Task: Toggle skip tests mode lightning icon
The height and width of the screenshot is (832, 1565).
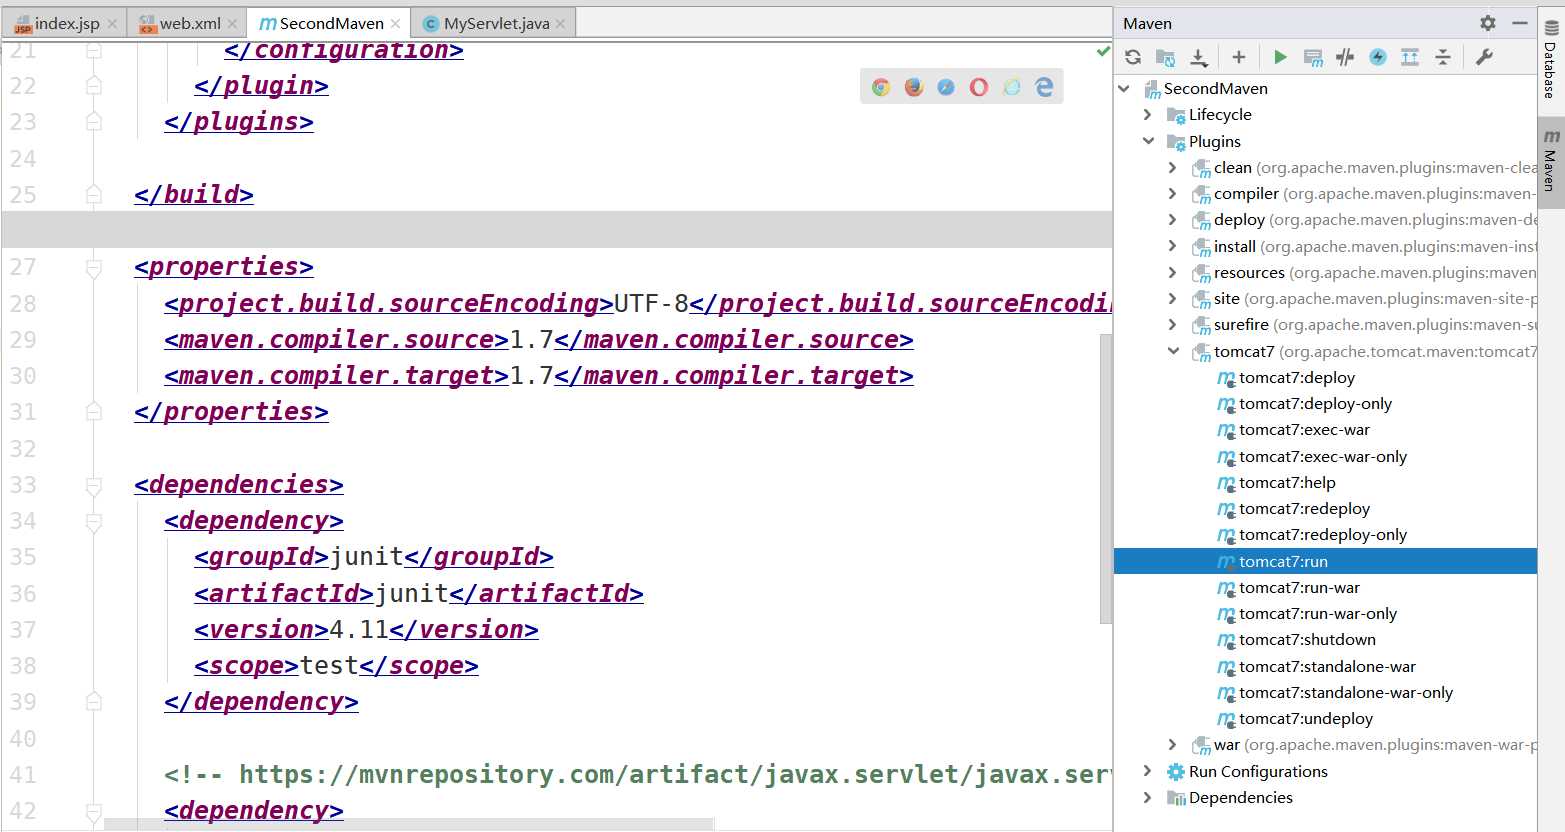Action: 1378,57
